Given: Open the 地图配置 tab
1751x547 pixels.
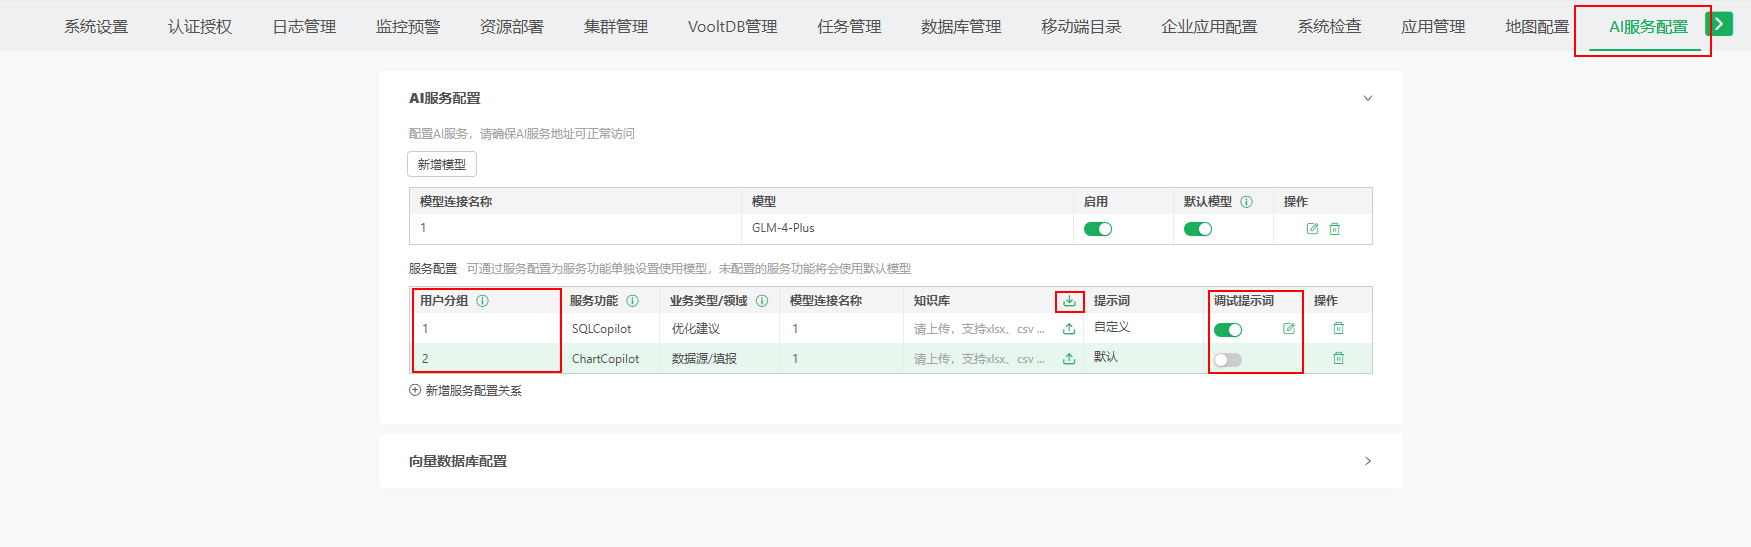Looking at the screenshot, I should 1537,27.
